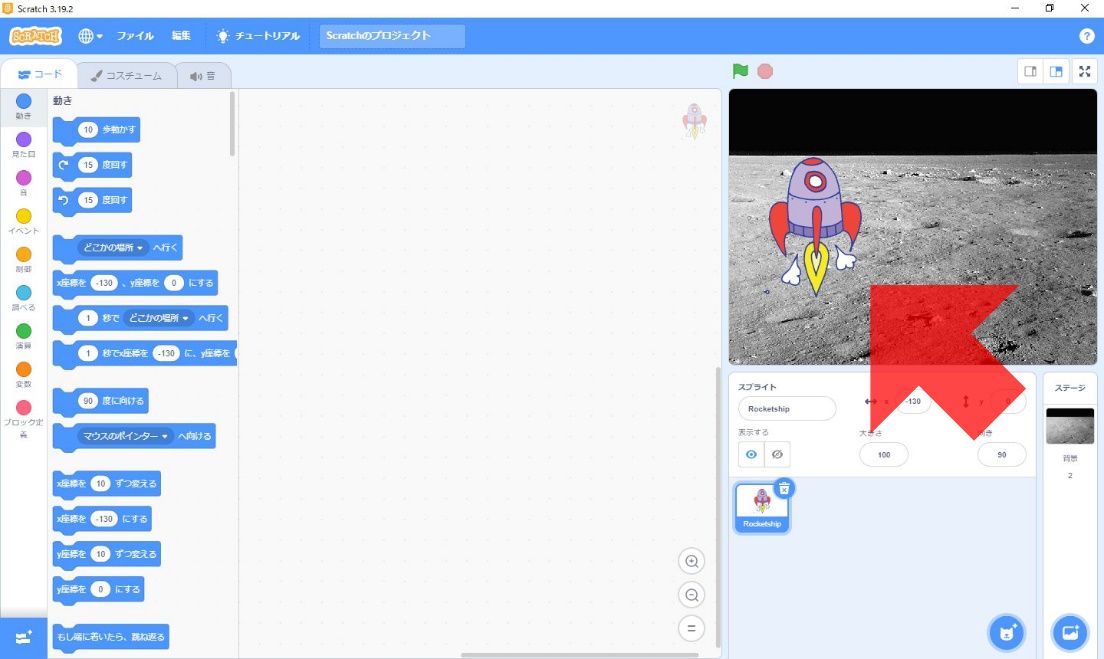Image resolution: width=1104 pixels, height=659 pixels.
Task: Delete the Rocketship sprite with trash icon
Action: [x=784, y=489]
